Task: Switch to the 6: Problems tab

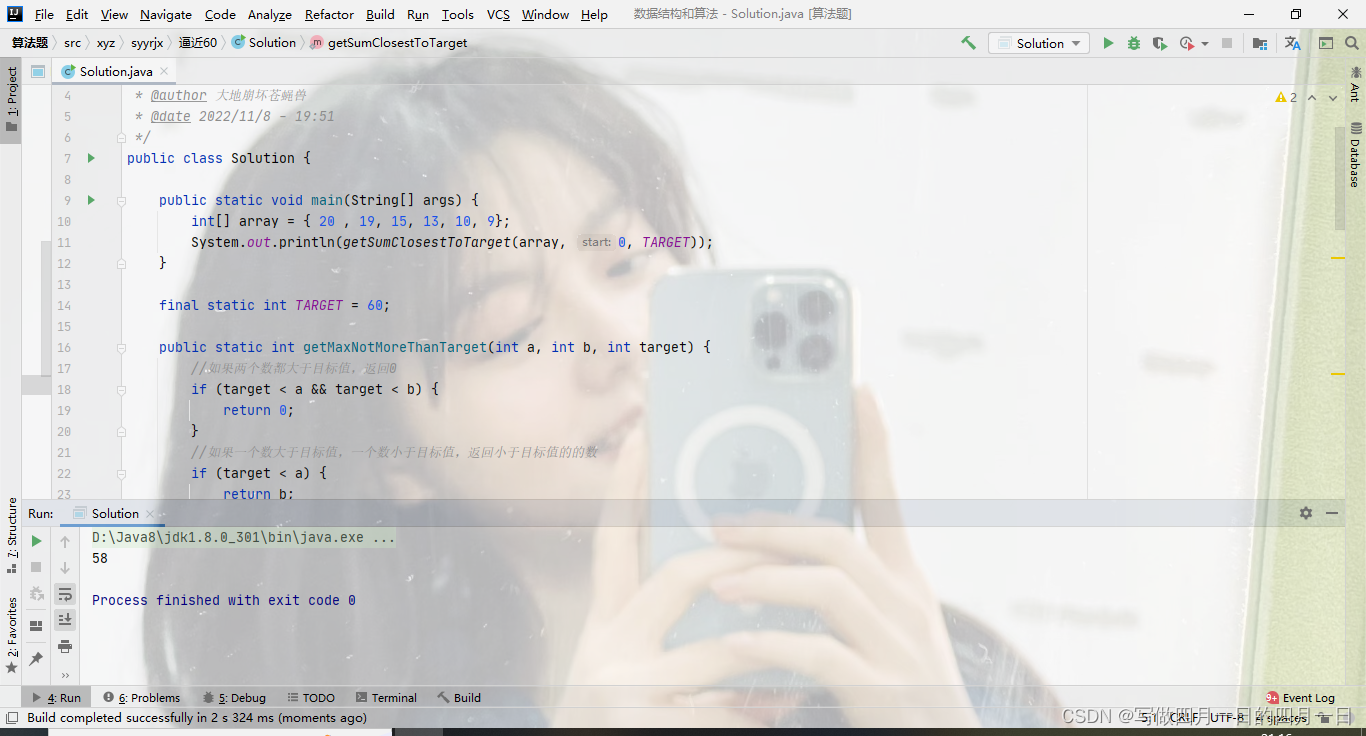Action: [x=141, y=698]
